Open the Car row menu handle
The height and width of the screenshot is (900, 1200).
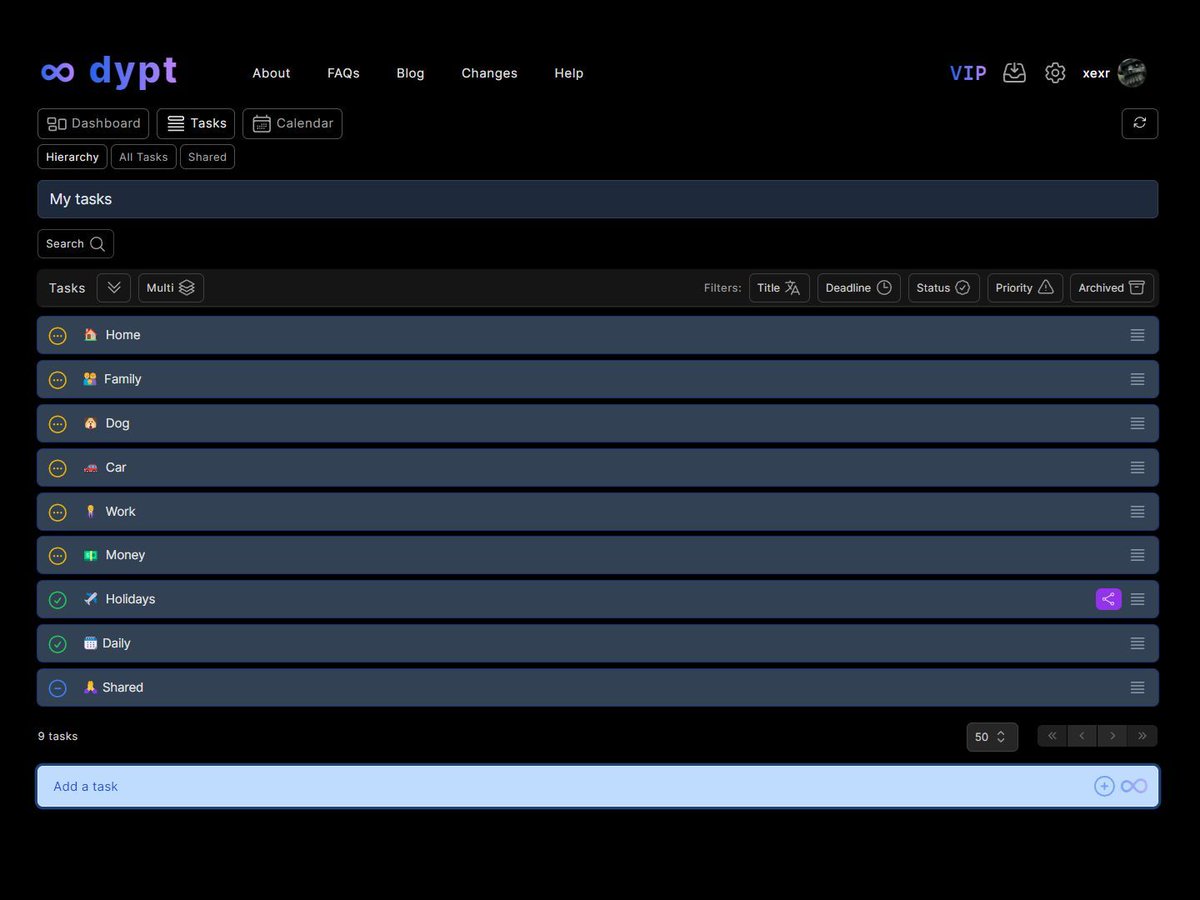[x=1138, y=467]
